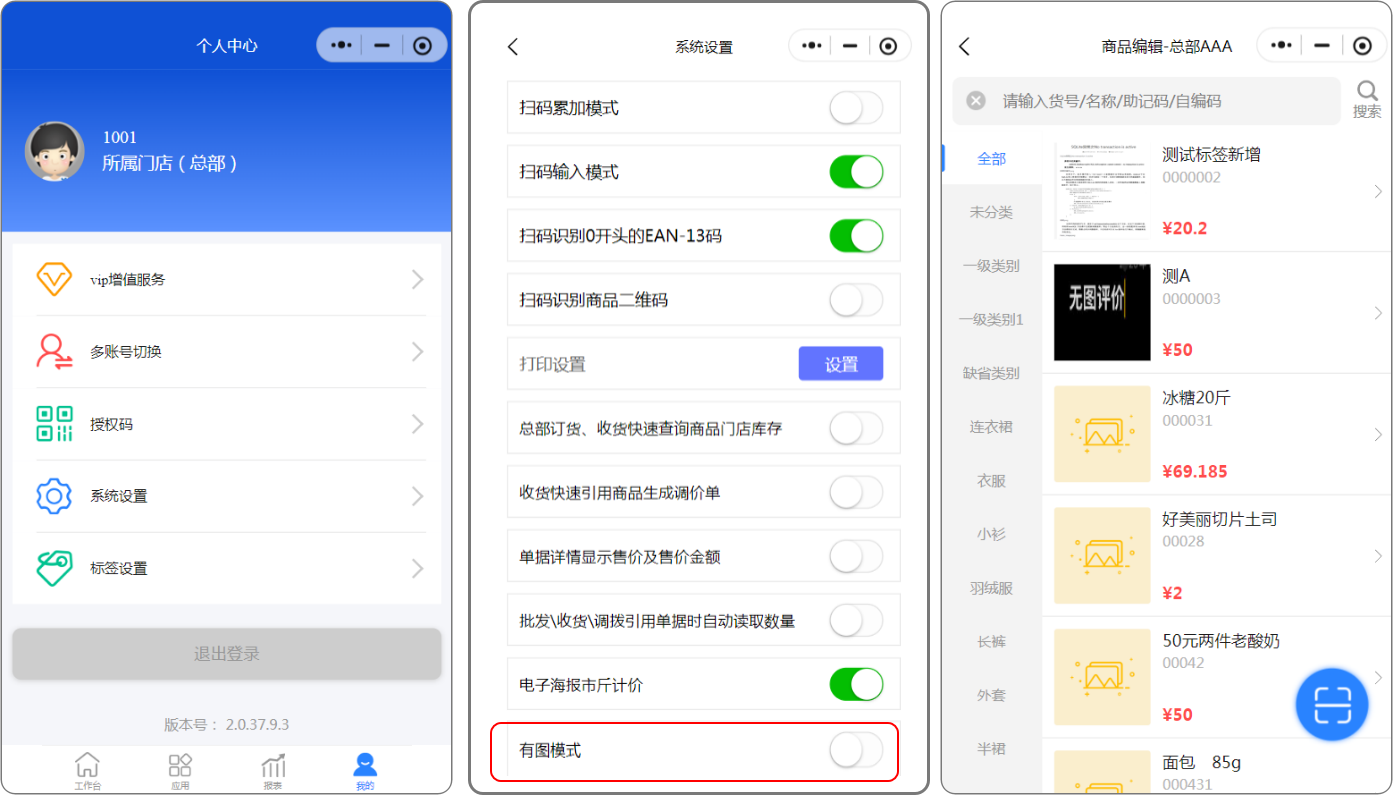
Task: Select the 小衫 category
Action: 992,534
